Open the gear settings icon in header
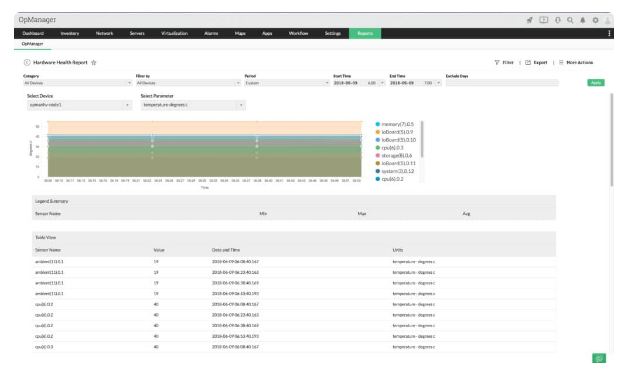Image resolution: width=637 pixels, height=376 pixels. 595,20
